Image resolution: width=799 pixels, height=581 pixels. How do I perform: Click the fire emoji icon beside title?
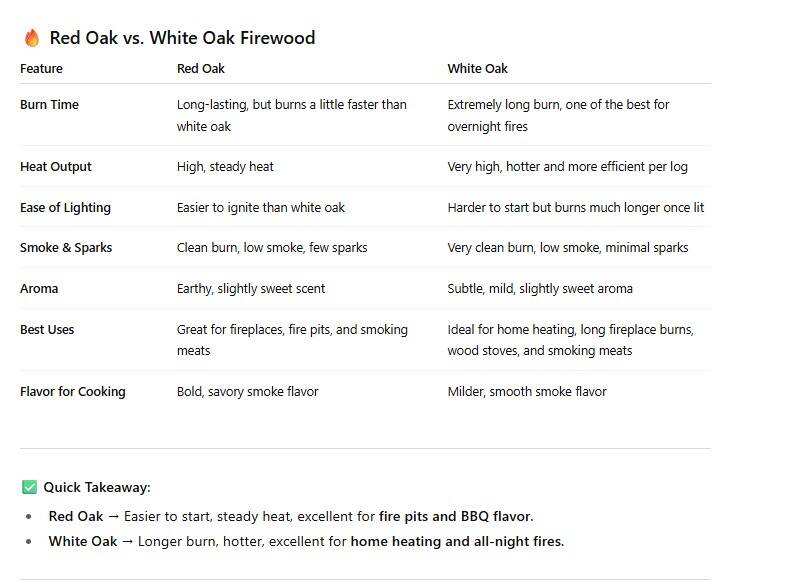[x=32, y=38]
